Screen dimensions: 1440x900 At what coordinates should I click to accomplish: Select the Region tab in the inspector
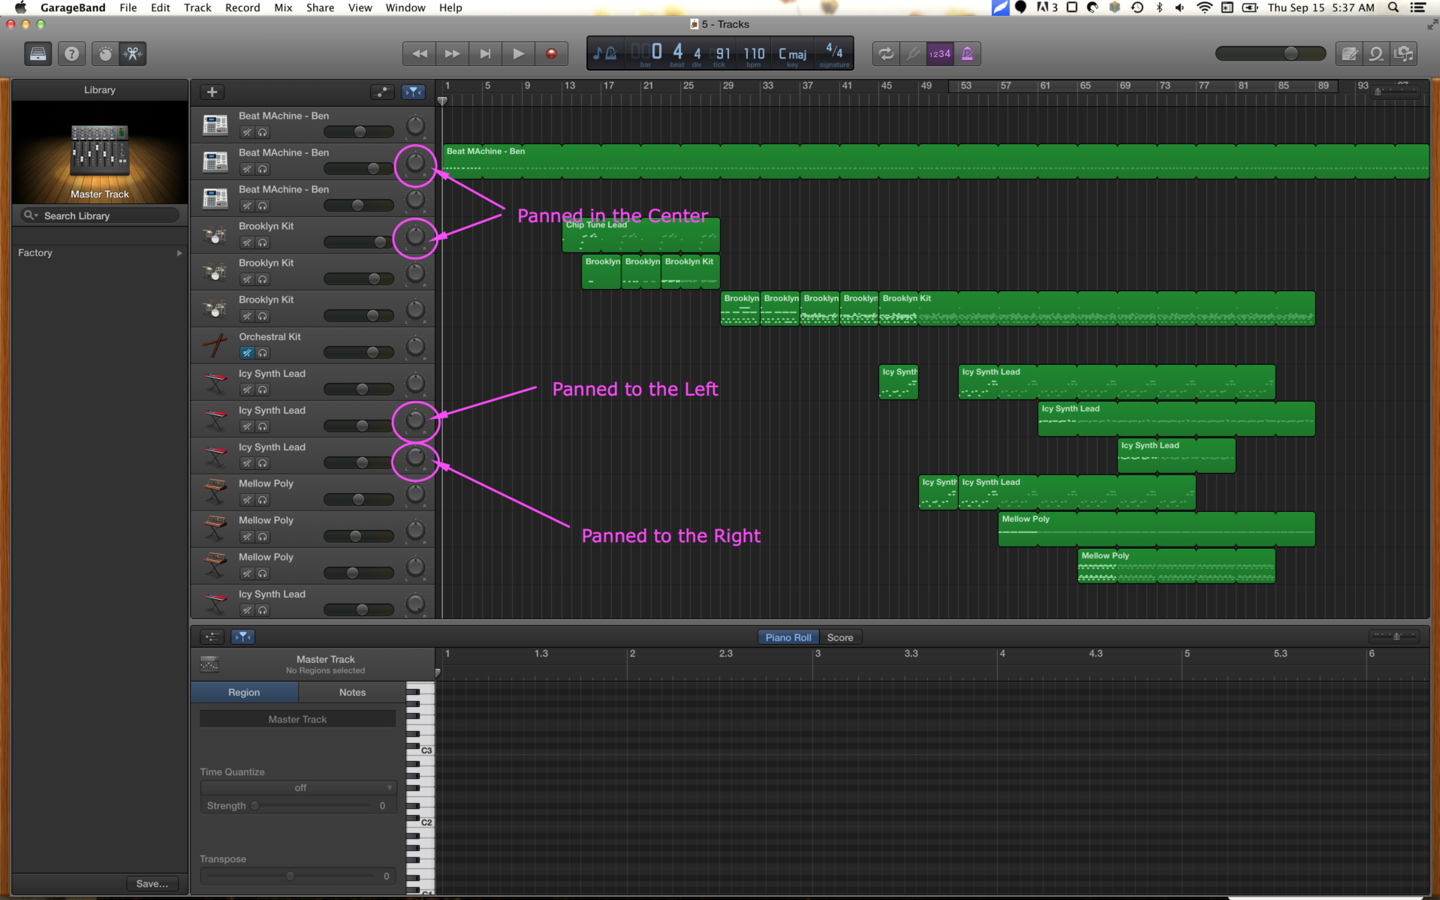(x=244, y=692)
